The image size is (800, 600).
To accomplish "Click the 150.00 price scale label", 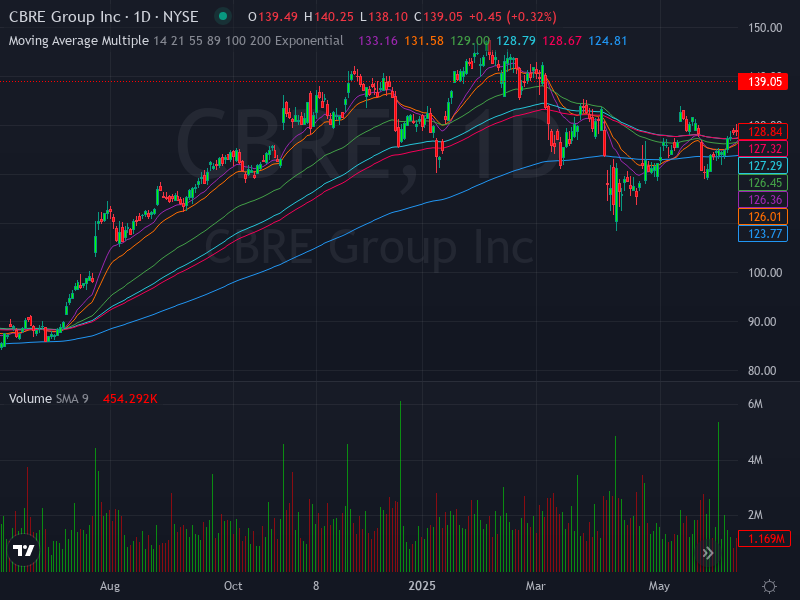I will click(765, 28).
